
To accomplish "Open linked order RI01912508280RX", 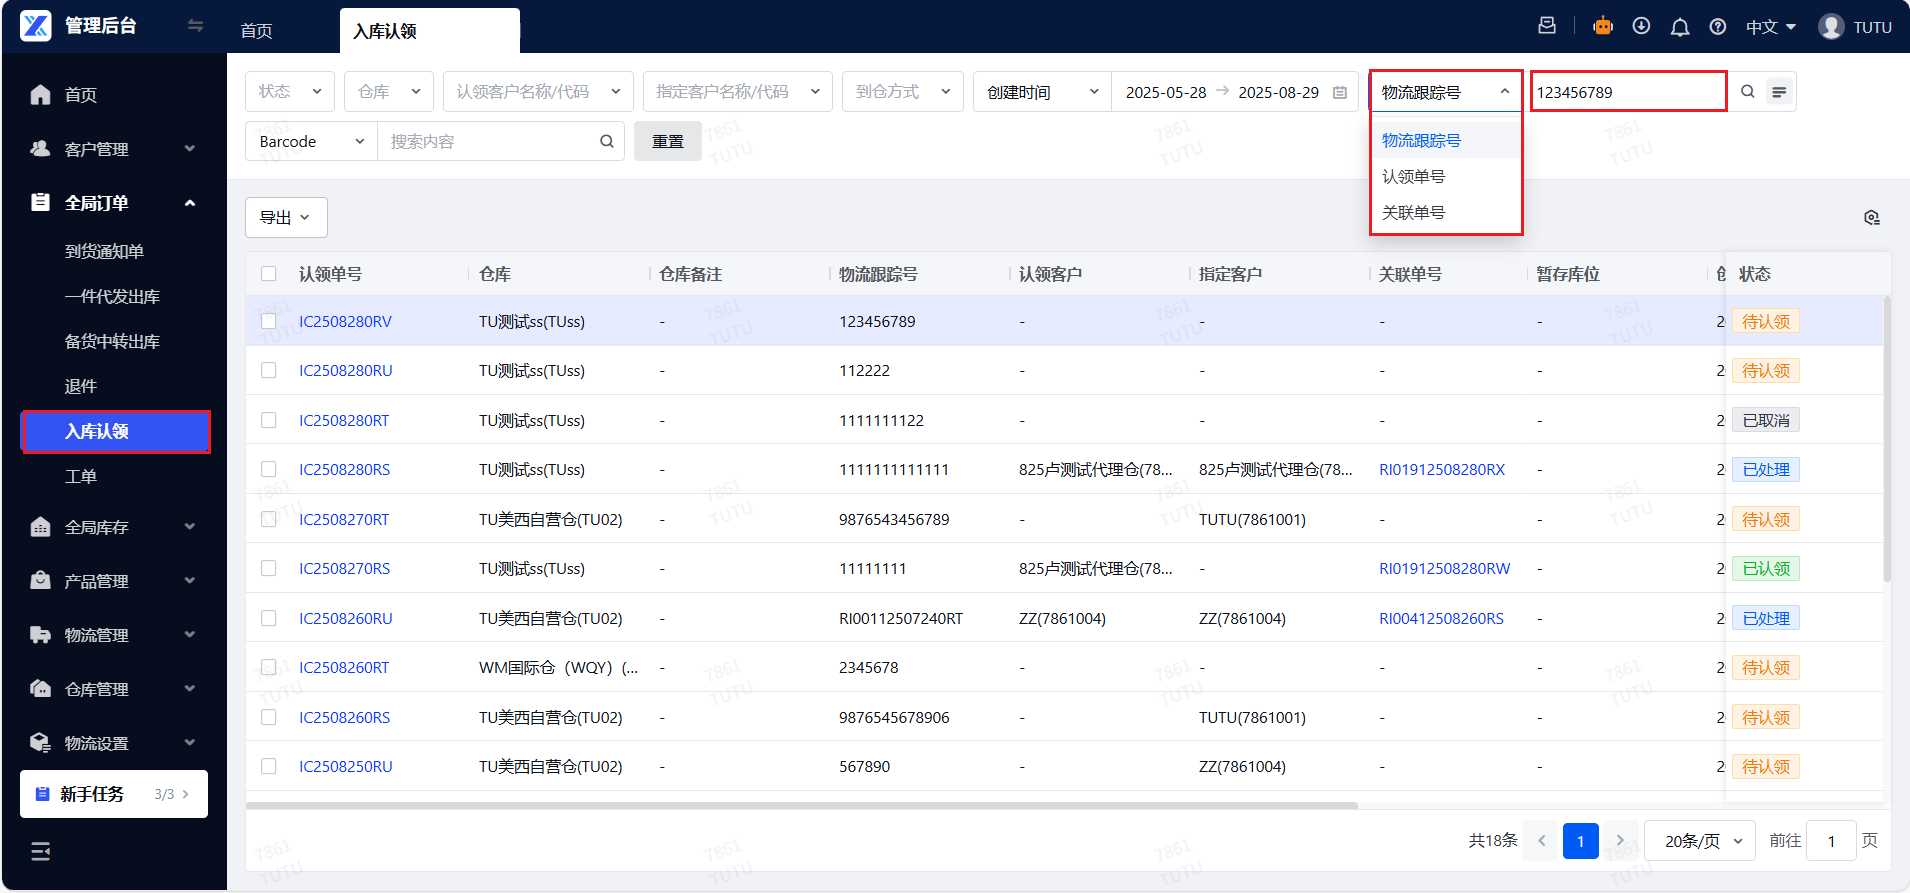I will 1441,470.
